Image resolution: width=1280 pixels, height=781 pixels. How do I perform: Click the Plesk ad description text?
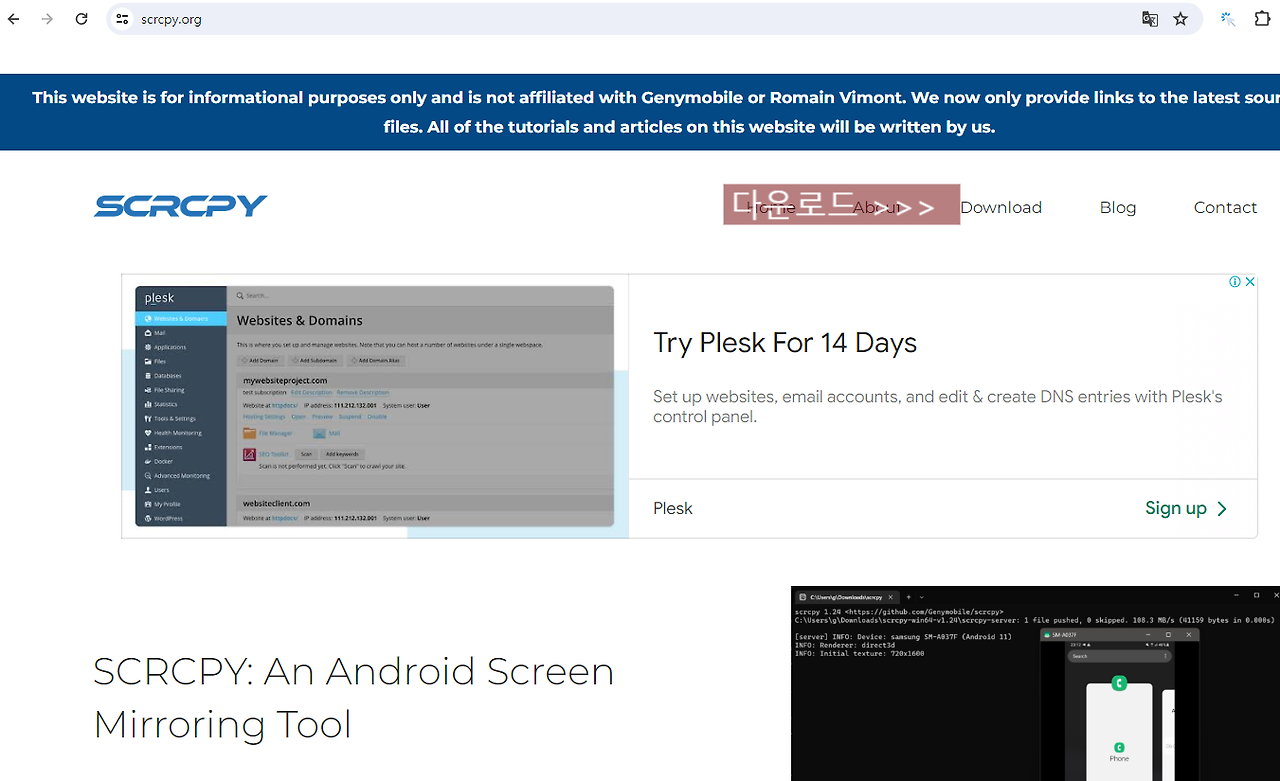click(938, 407)
